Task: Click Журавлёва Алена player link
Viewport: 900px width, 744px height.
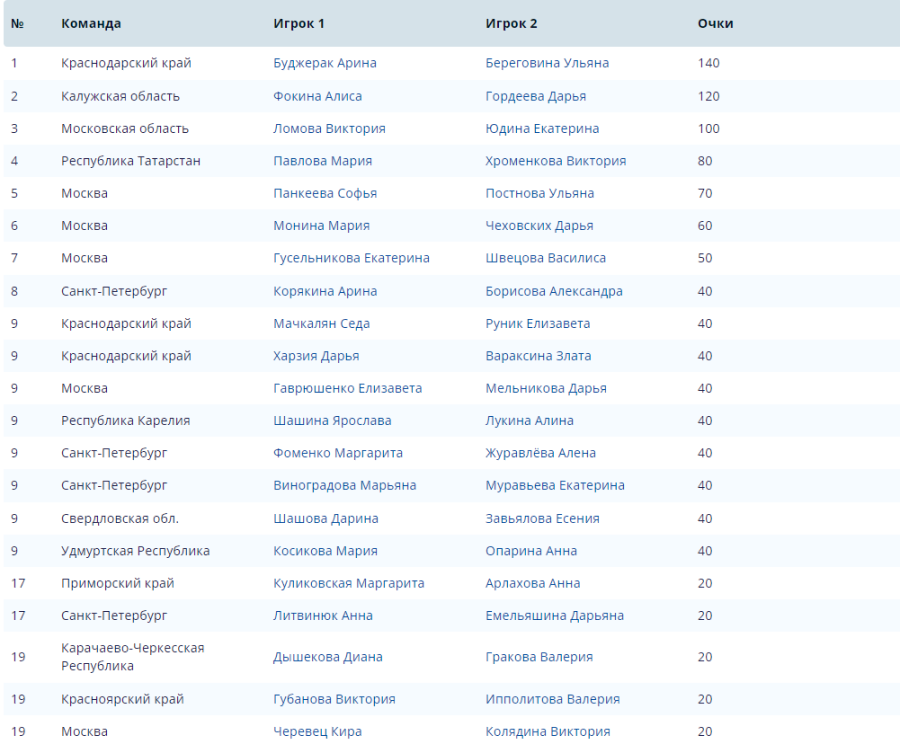Action: pyautogui.click(x=540, y=453)
